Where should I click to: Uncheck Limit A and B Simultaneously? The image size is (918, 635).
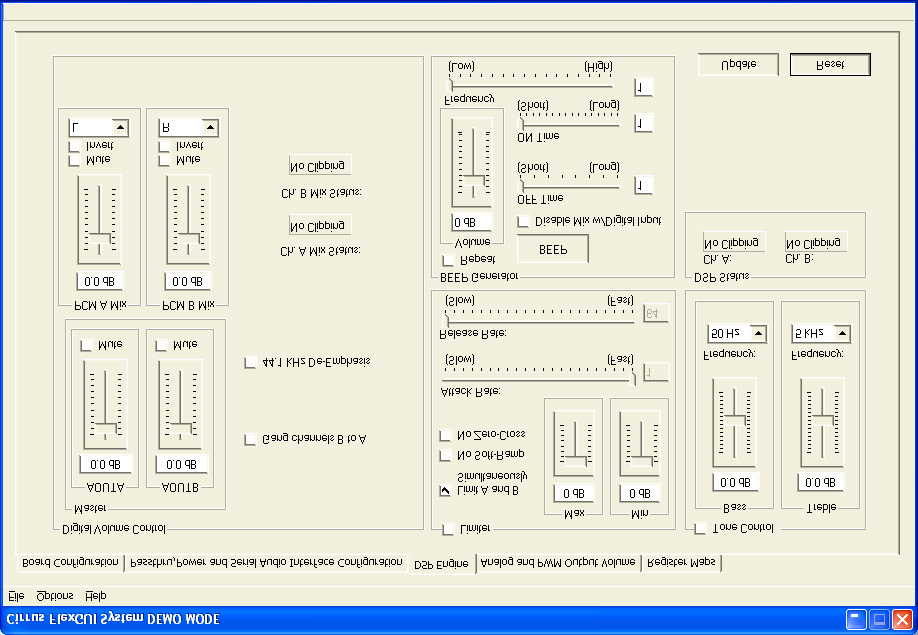tap(444, 490)
